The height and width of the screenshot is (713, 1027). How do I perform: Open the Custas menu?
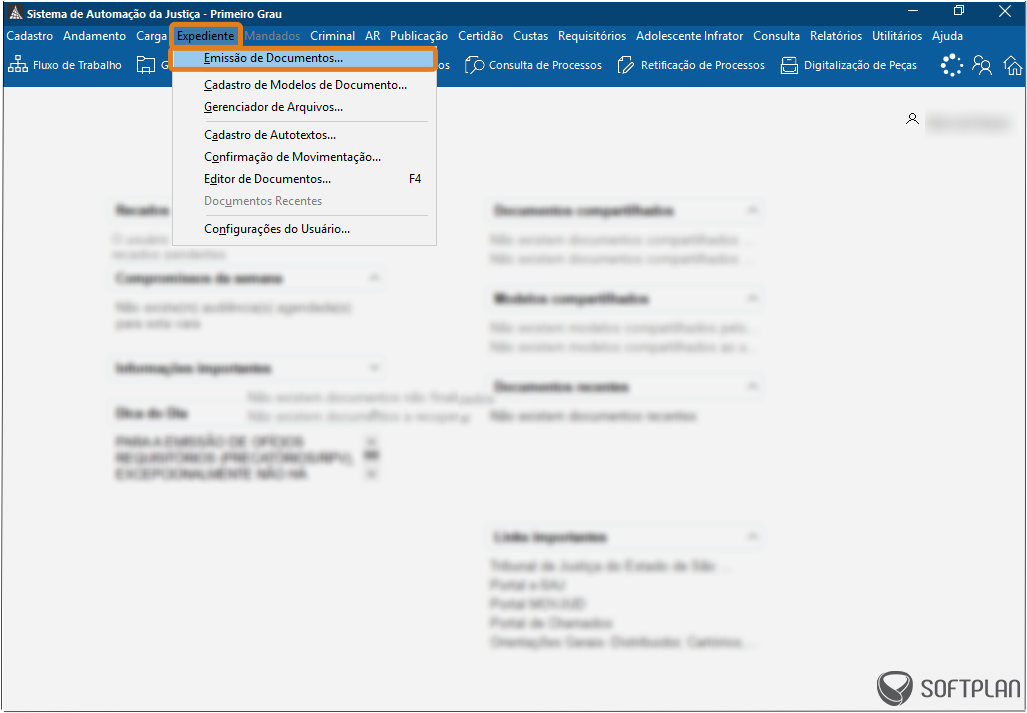click(x=531, y=36)
